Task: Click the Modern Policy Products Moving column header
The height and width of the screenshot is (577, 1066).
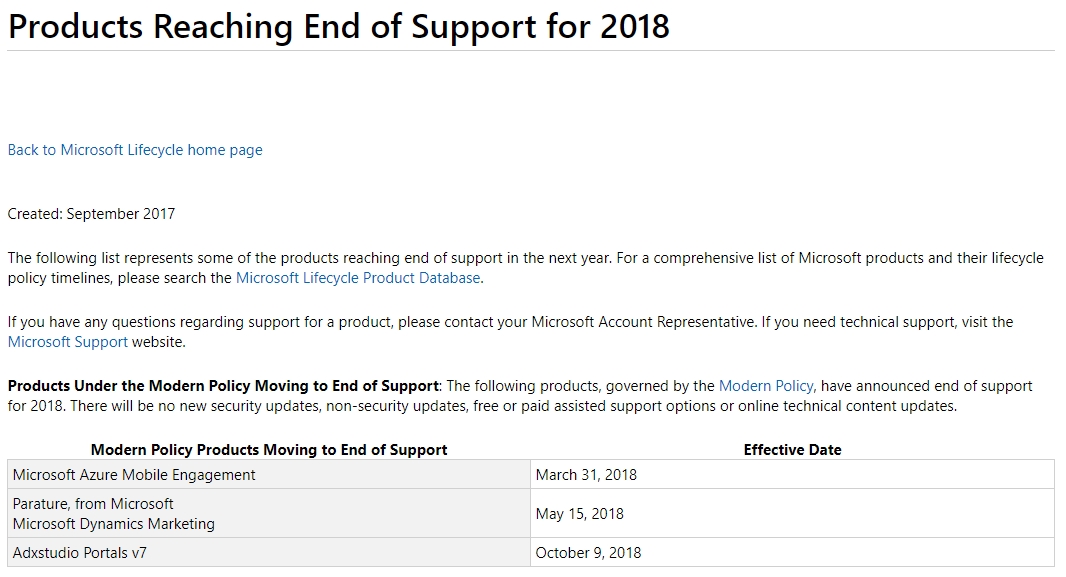Action: pyautogui.click(x=269, y=450)
